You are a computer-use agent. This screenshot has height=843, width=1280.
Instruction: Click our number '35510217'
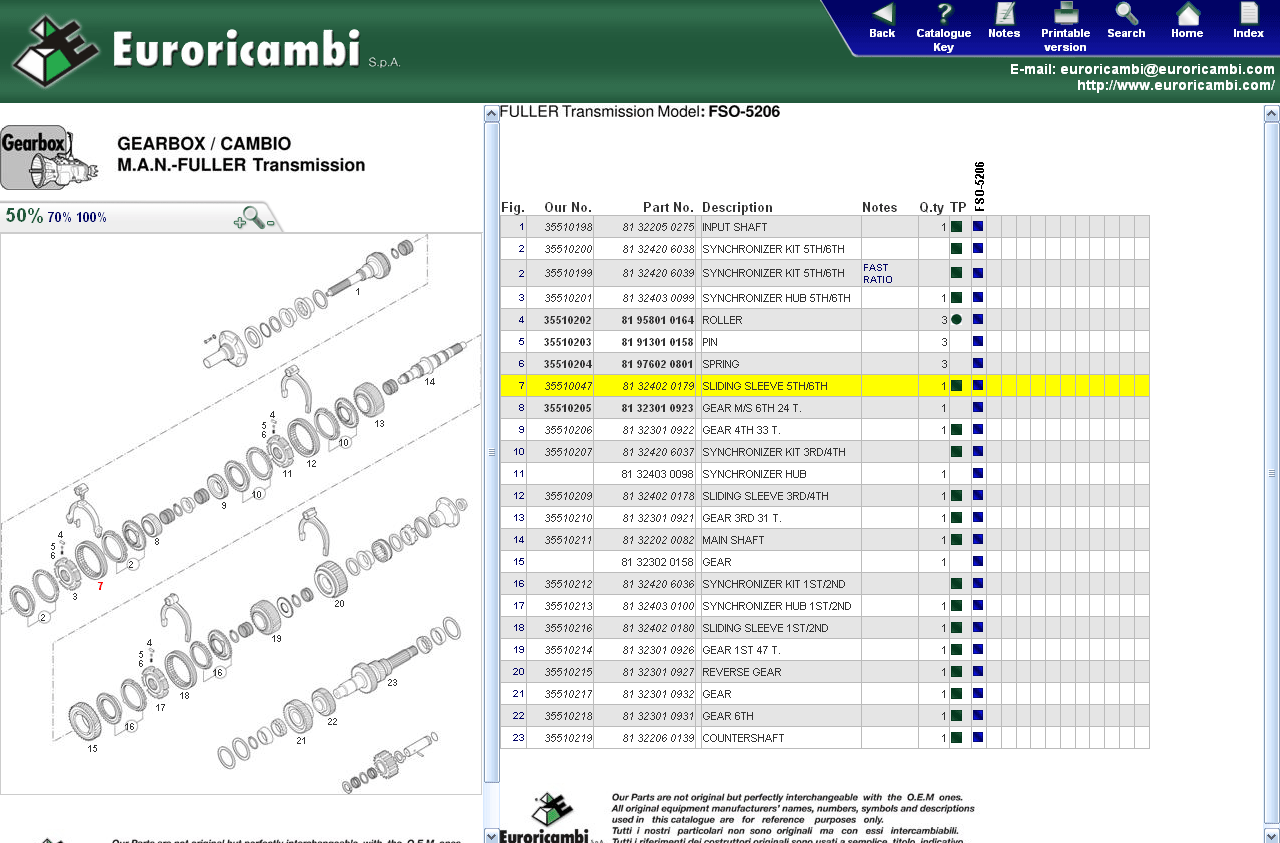(568, 694)
